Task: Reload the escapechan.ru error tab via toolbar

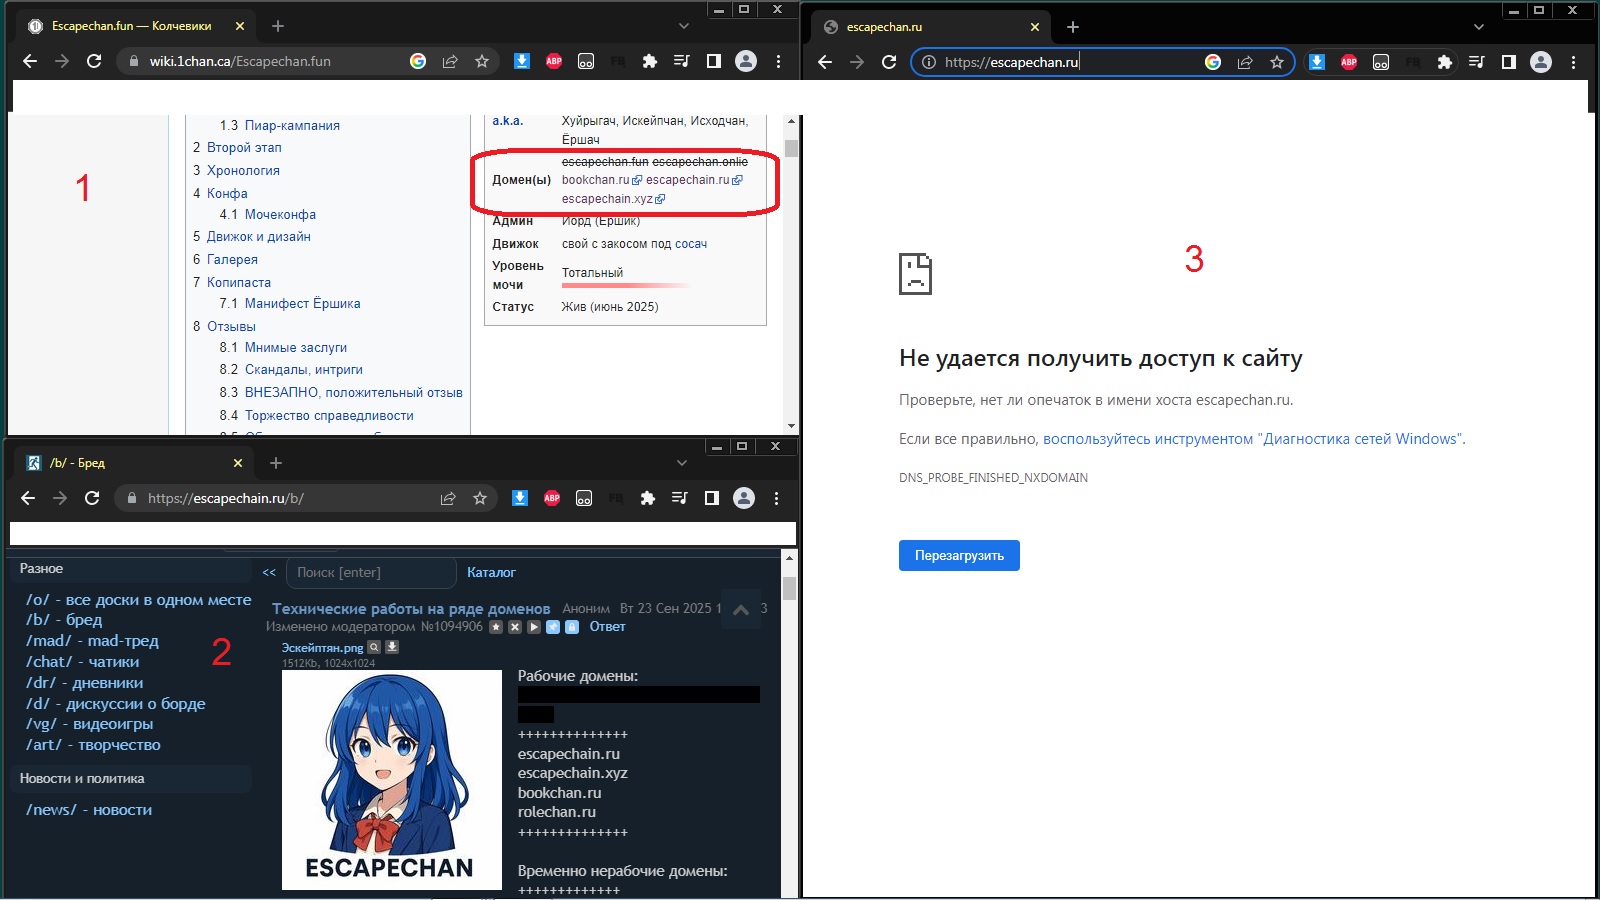Action: click(889, 62)
